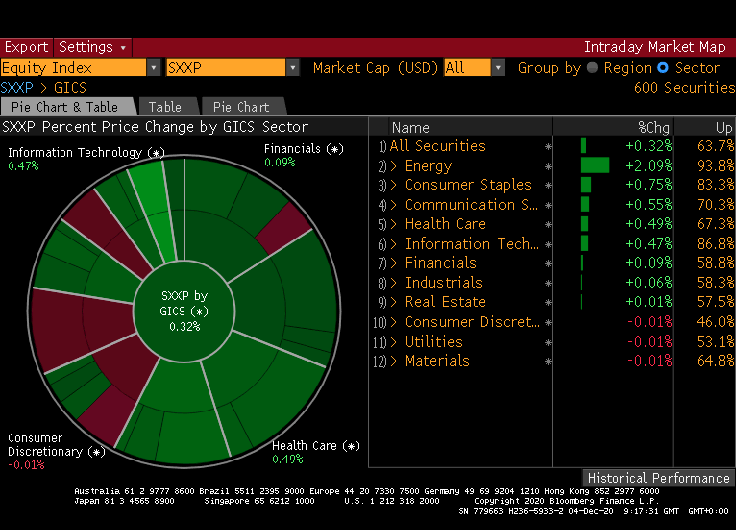Click the asterisk icon in Materials row
Viewport: 736px width, 530px height.
pyautogui.click(x=548, y=361)
